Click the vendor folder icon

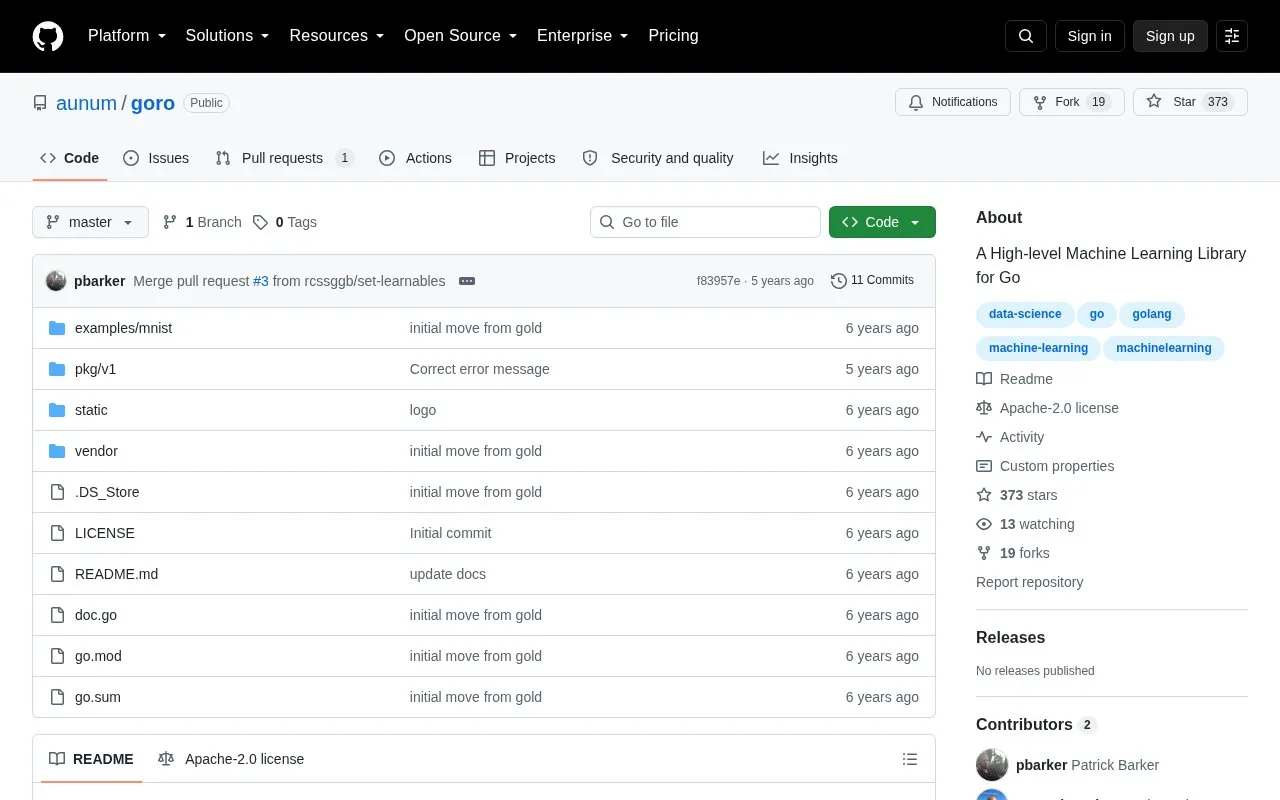[x=57, y=451]
